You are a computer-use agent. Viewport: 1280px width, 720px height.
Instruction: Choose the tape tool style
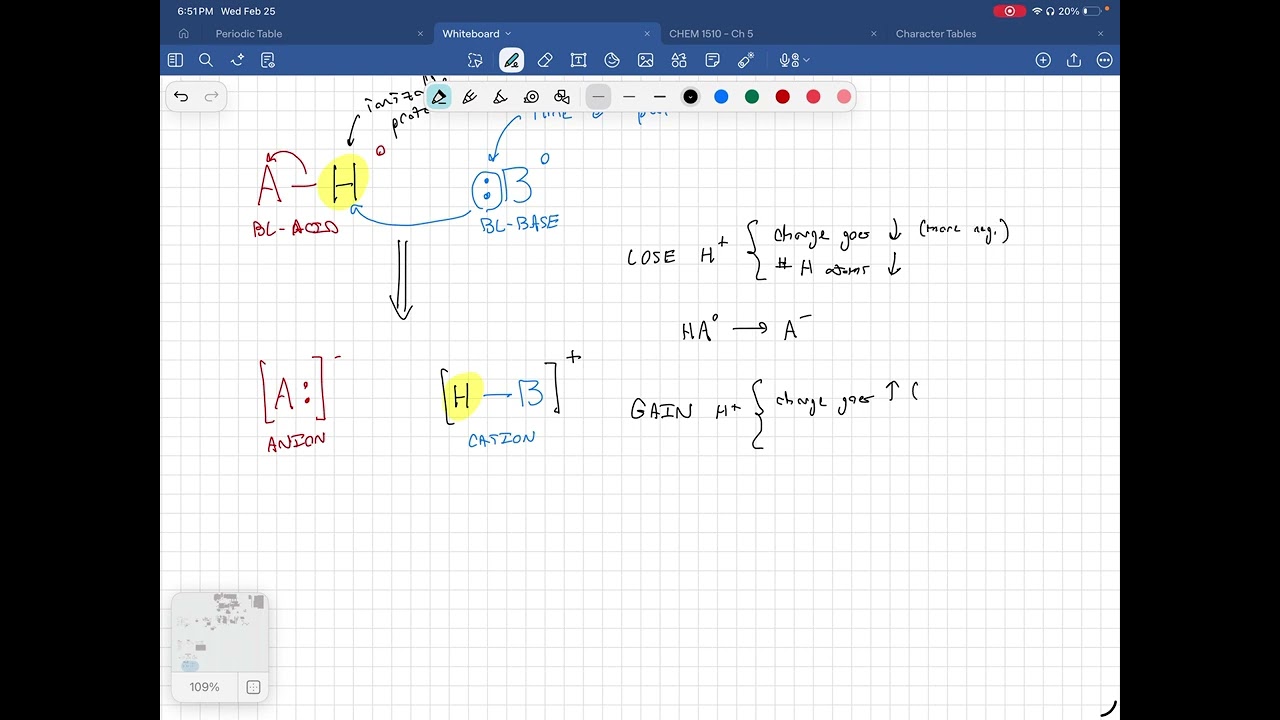pos(531,97)
